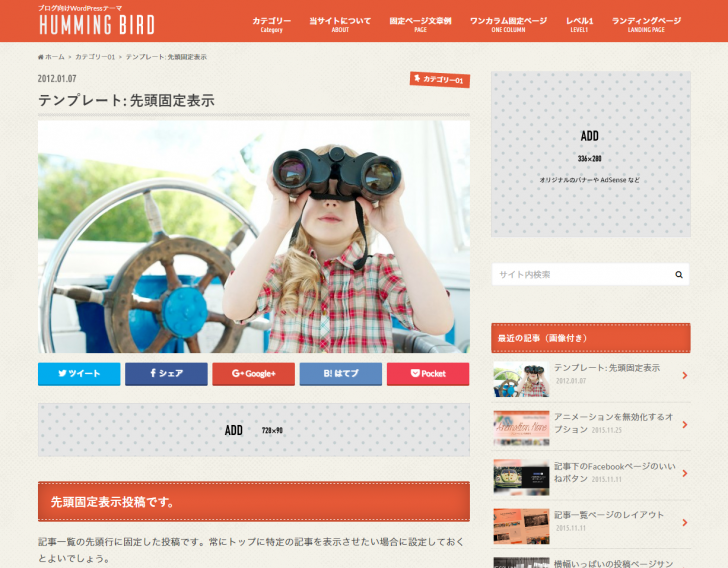The height and width of the screenshot is (568, 728).
Task: Click the post date 2012.01.07 above the title
Action: tap(57, 78)
